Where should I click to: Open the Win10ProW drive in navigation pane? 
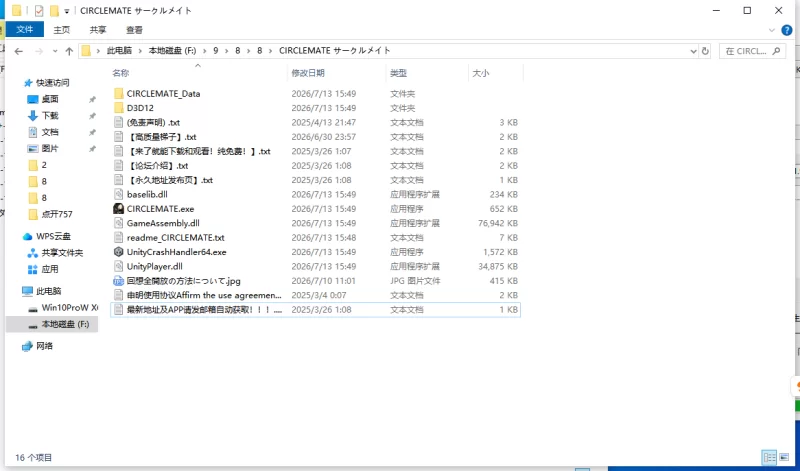point(69,308)
